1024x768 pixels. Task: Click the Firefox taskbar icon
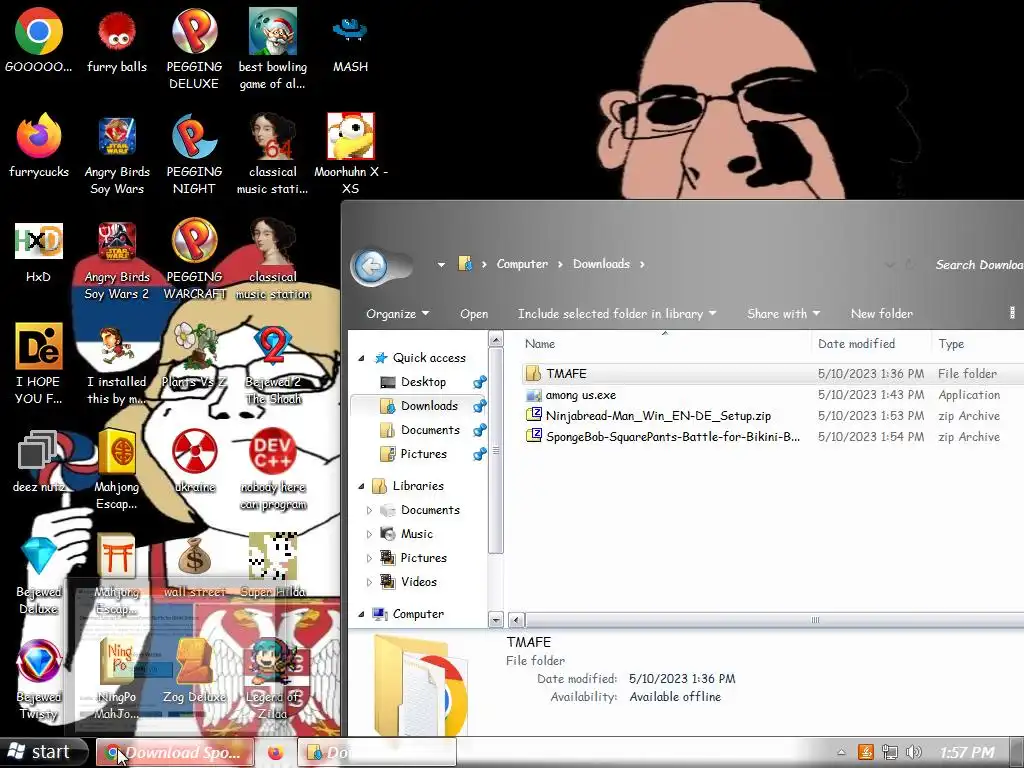(276, 752)
